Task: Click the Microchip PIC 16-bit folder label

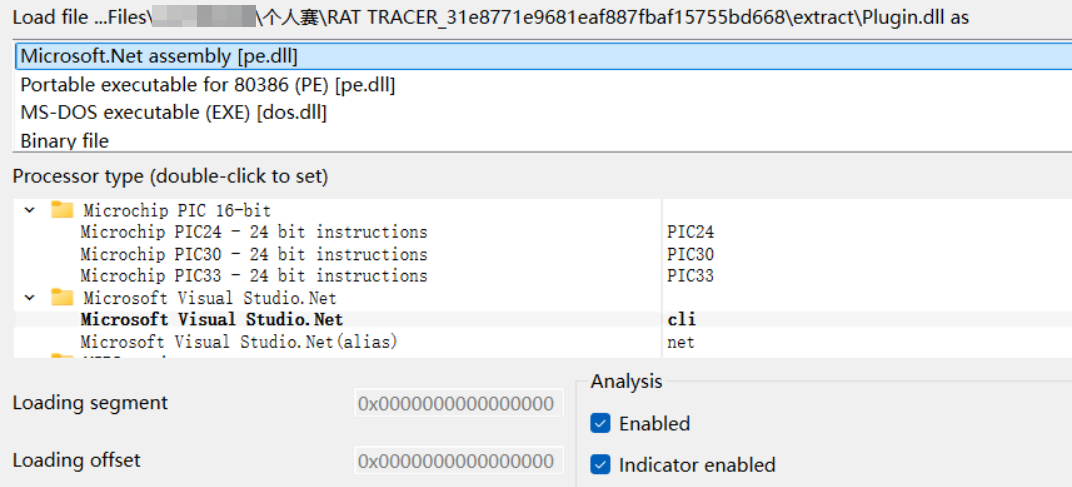Action: coord(177,210)
